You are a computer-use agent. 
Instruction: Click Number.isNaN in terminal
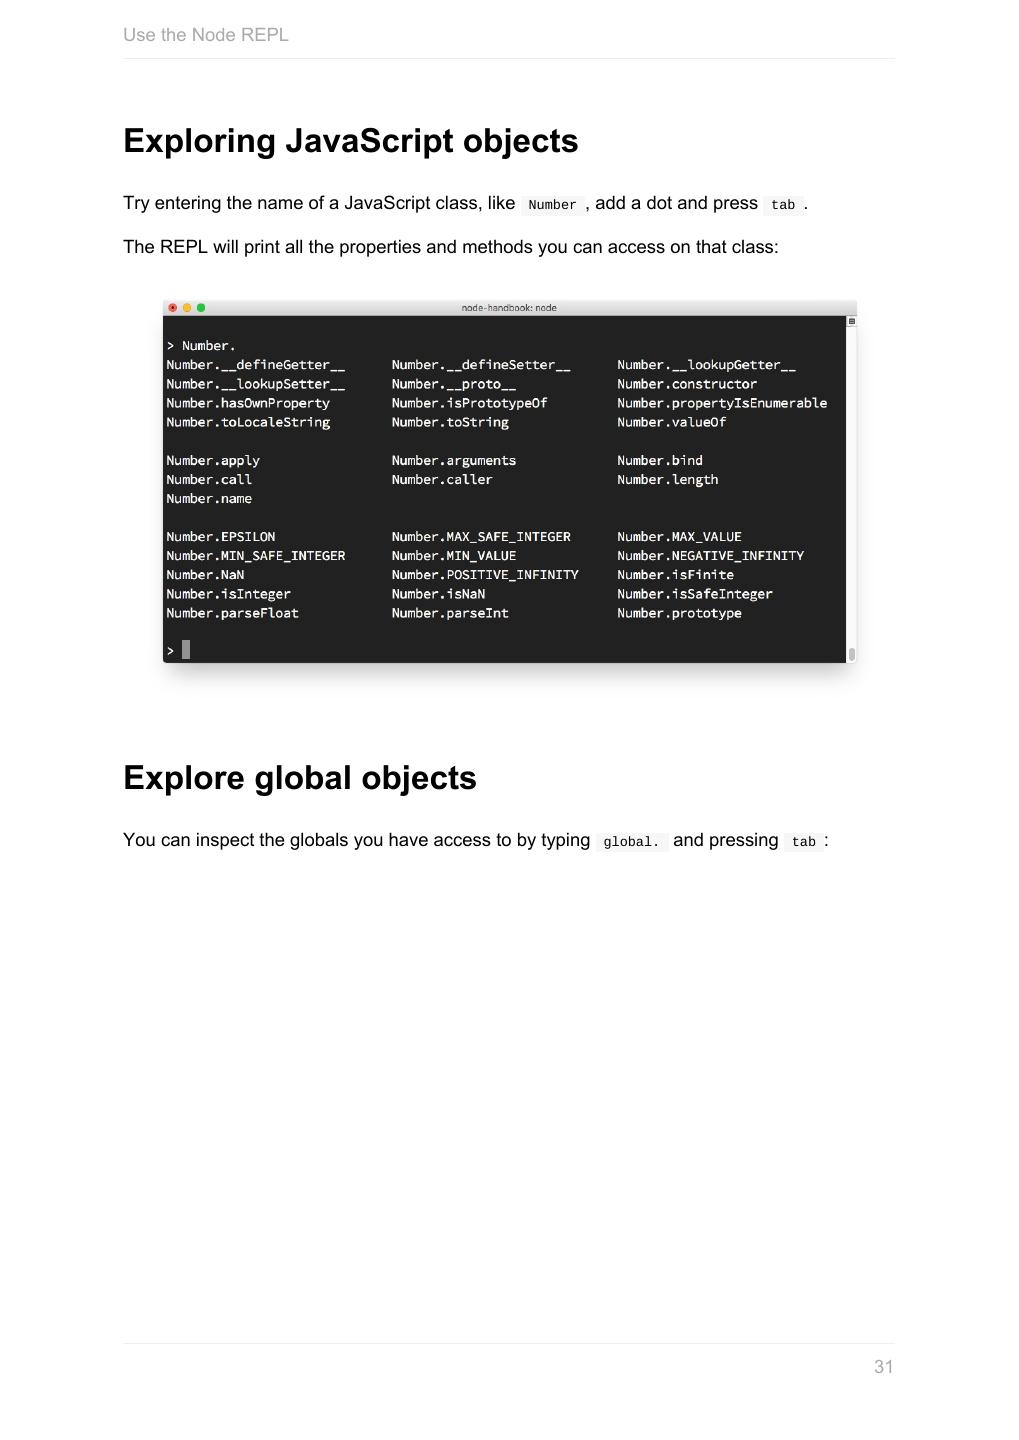(438, 594)
